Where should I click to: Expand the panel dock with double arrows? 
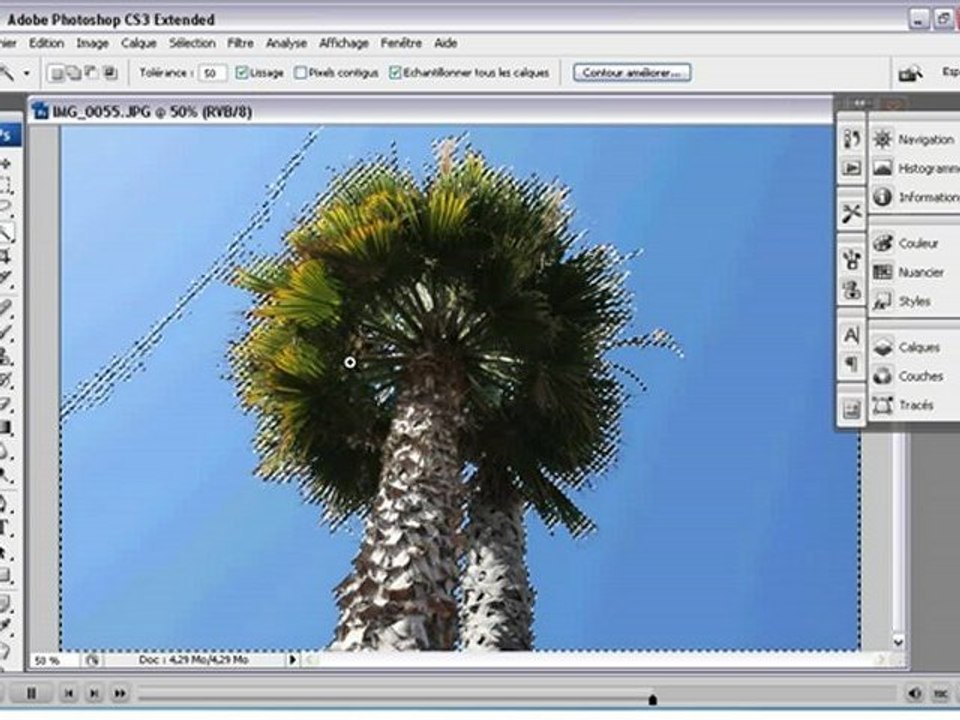point(860,103)
